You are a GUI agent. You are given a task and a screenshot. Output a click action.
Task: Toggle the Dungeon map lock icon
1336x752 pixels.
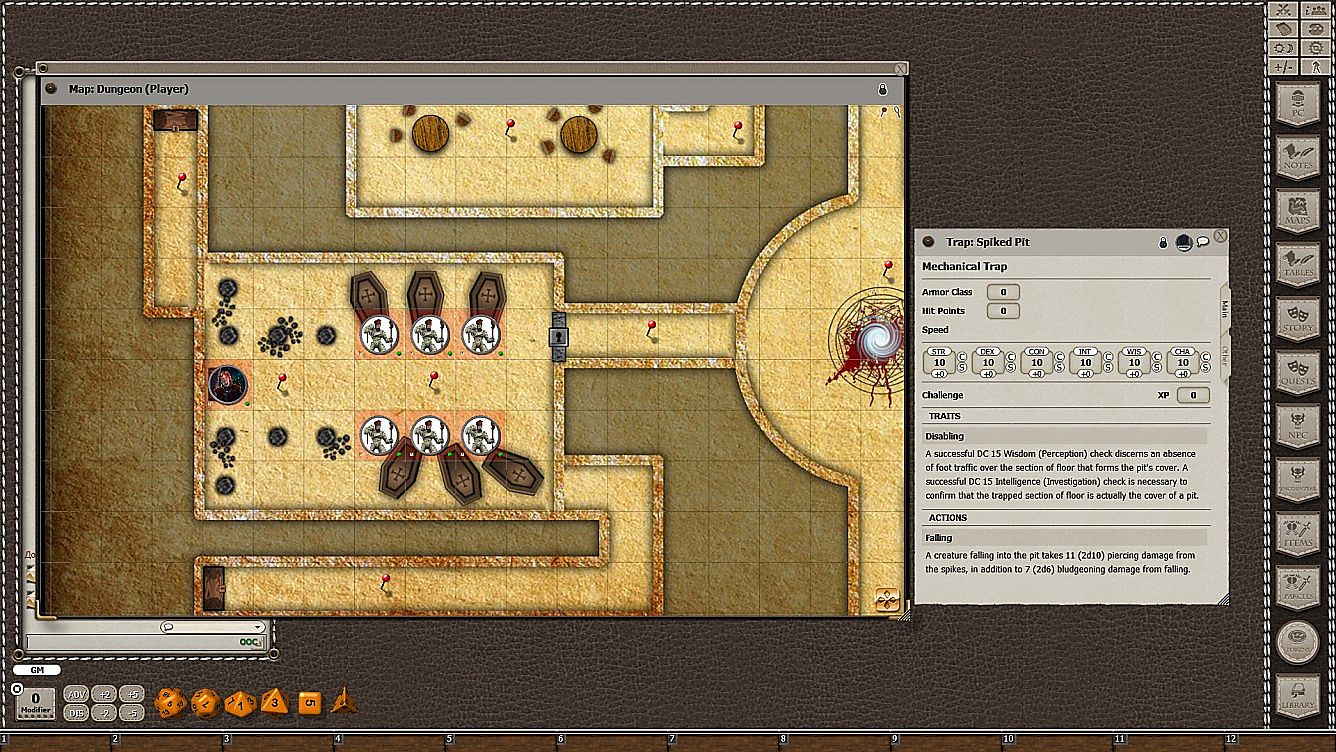(x=882, y=89)
